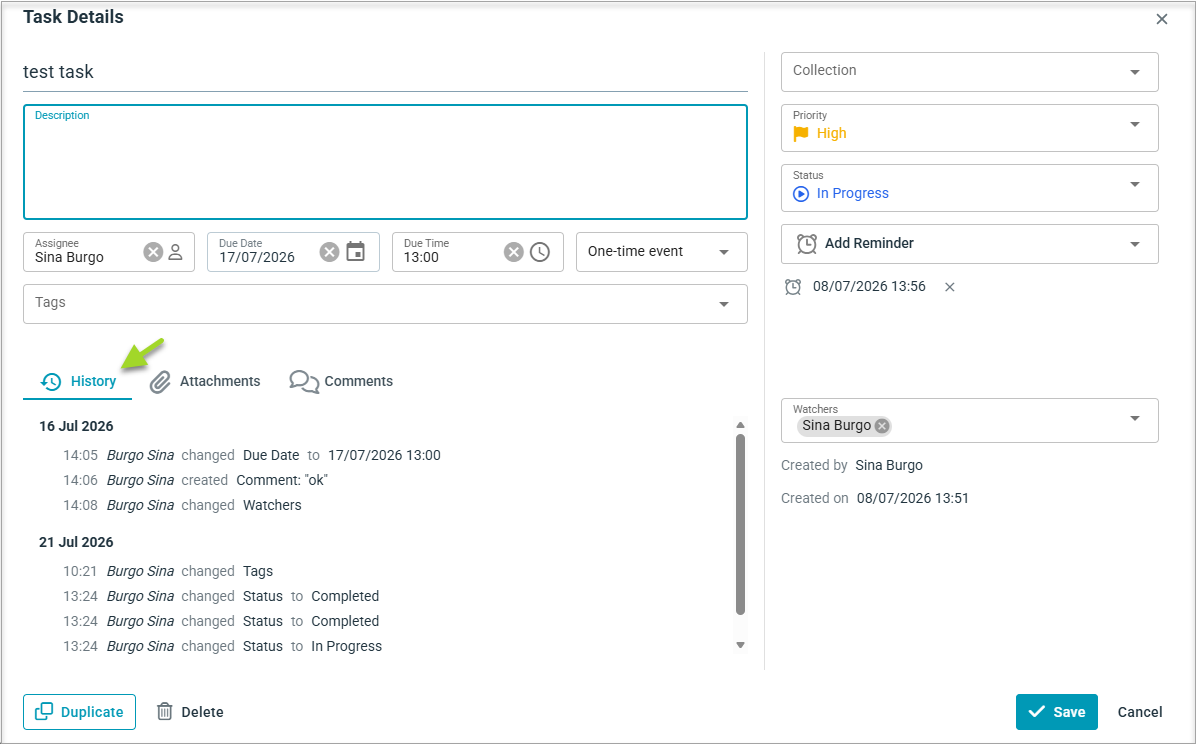Image resolution: width=1196 pixels, height=744 pixels.
Task: Switch to the Comments tab
Action: 341,382
